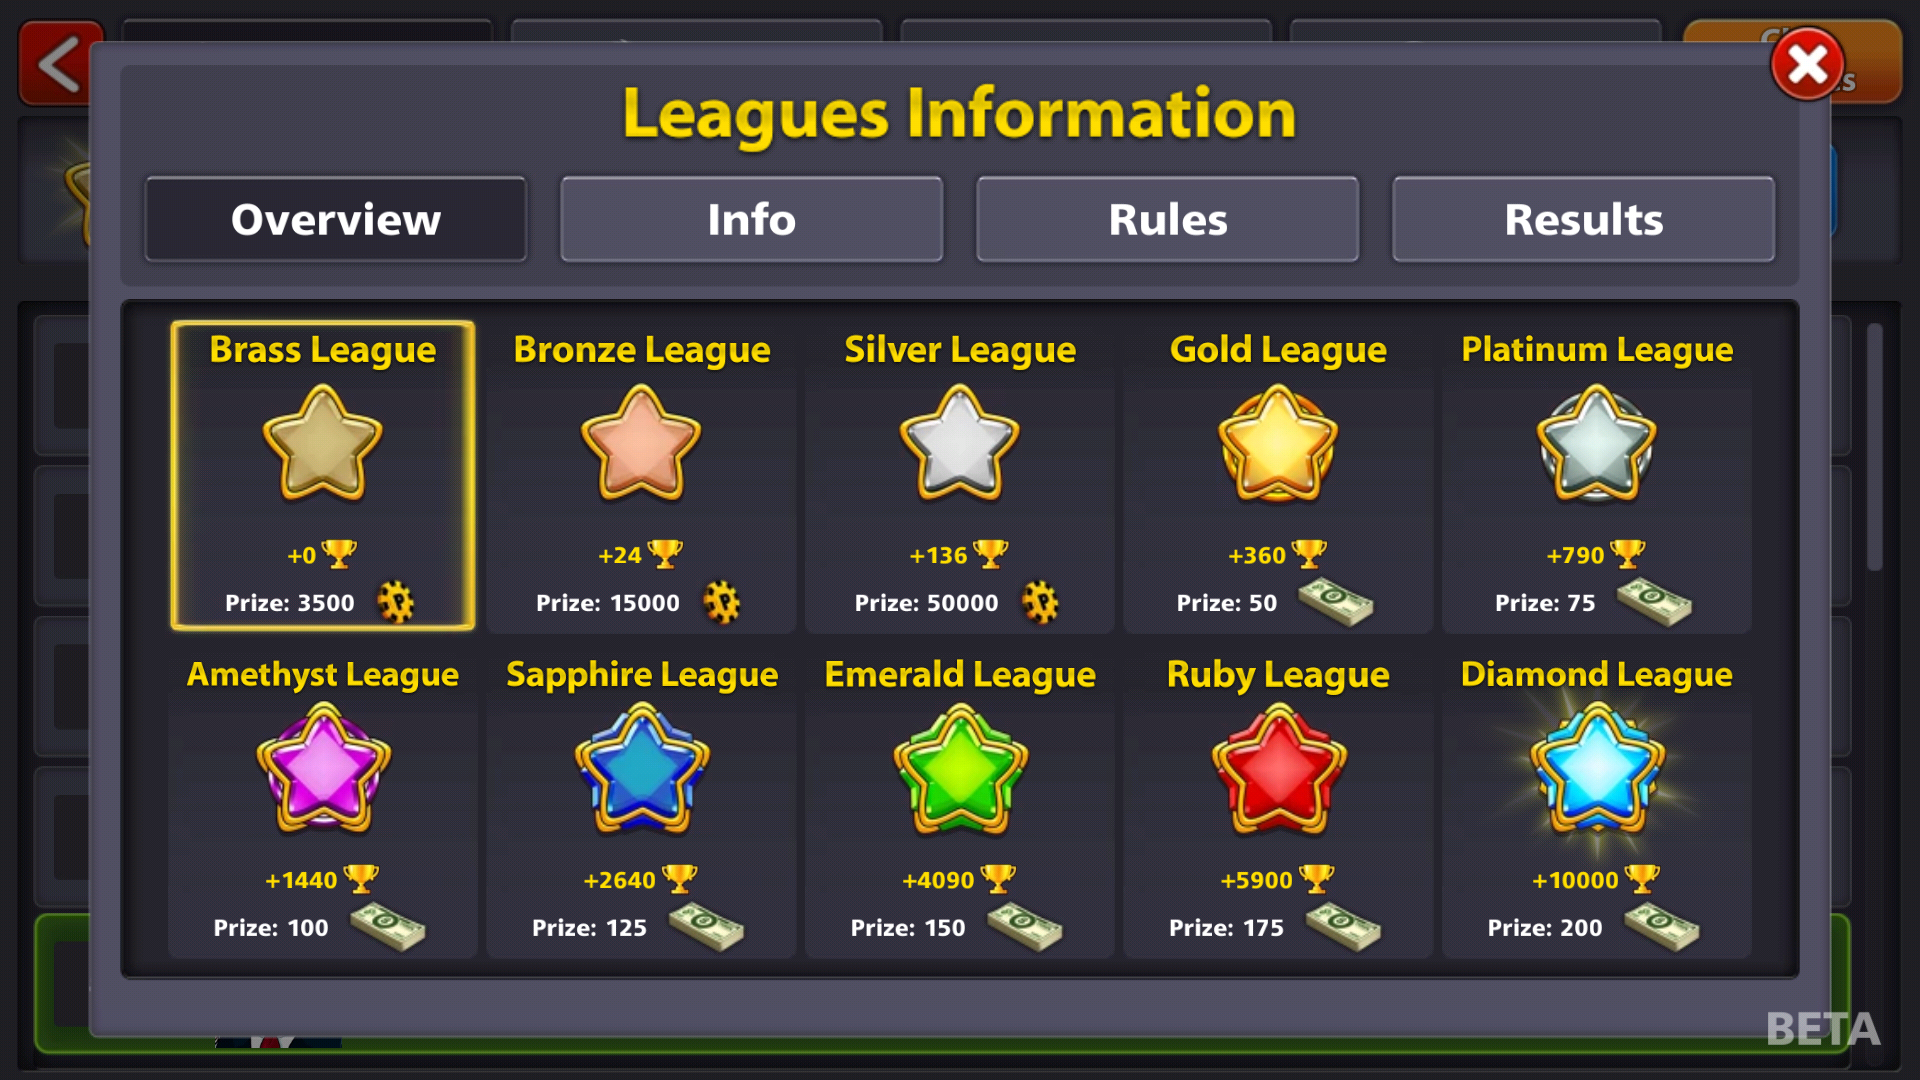
Task: Select the Platinum League star badge
Action: tap(1596, 443)
